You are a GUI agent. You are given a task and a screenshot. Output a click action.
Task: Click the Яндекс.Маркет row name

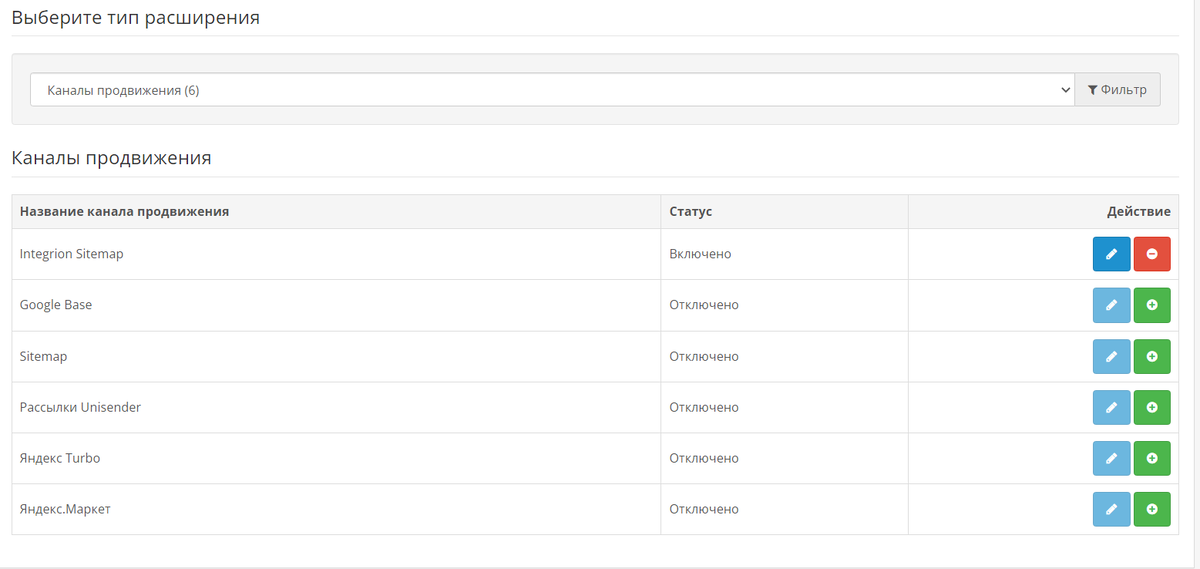[65, 509]
